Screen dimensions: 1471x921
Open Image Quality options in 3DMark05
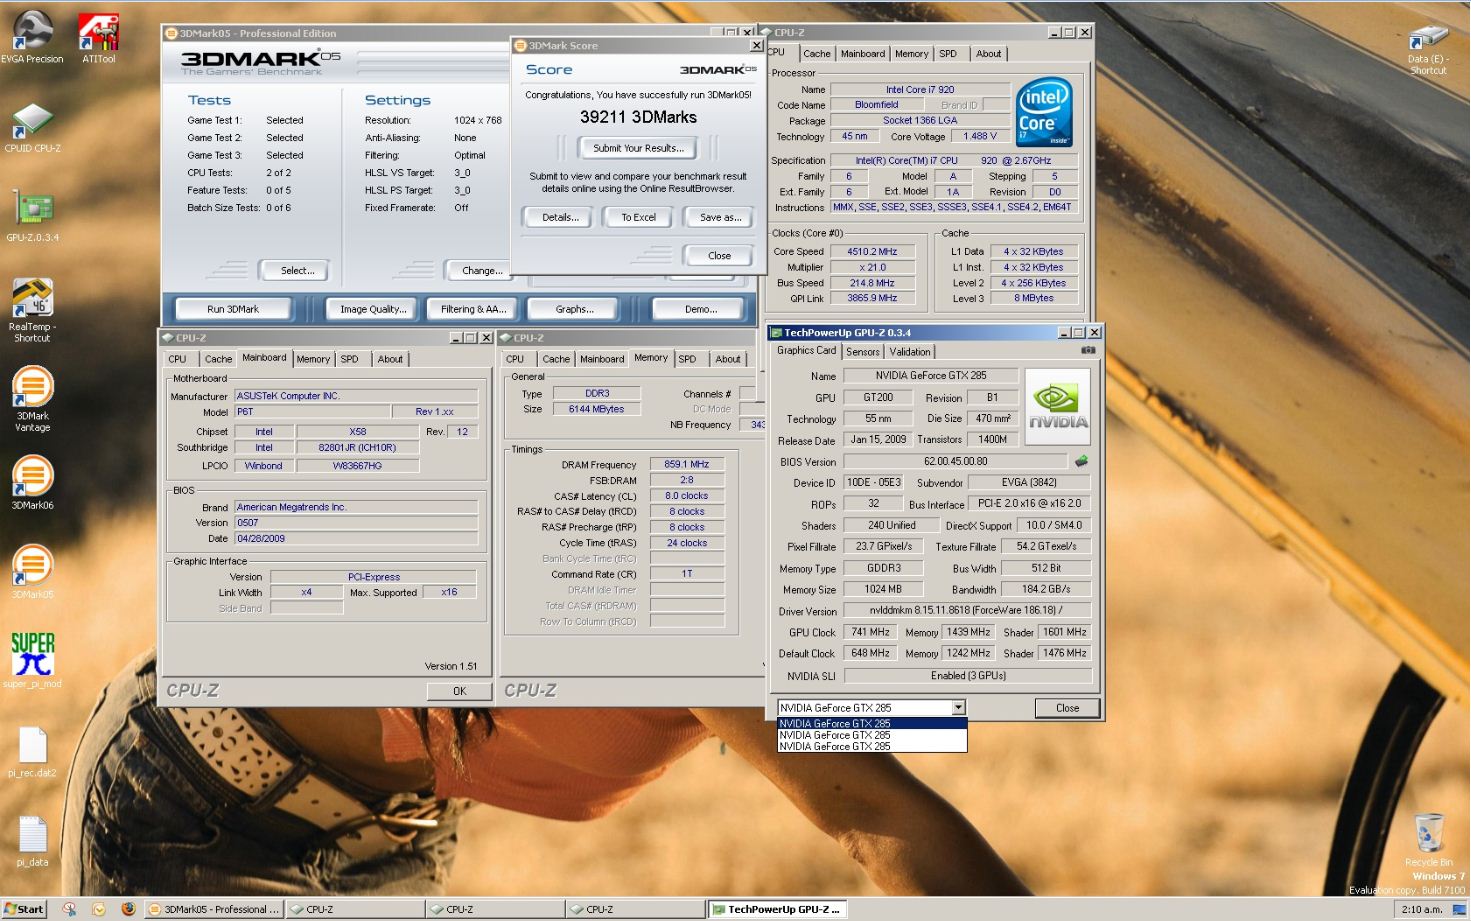[373, 309]
